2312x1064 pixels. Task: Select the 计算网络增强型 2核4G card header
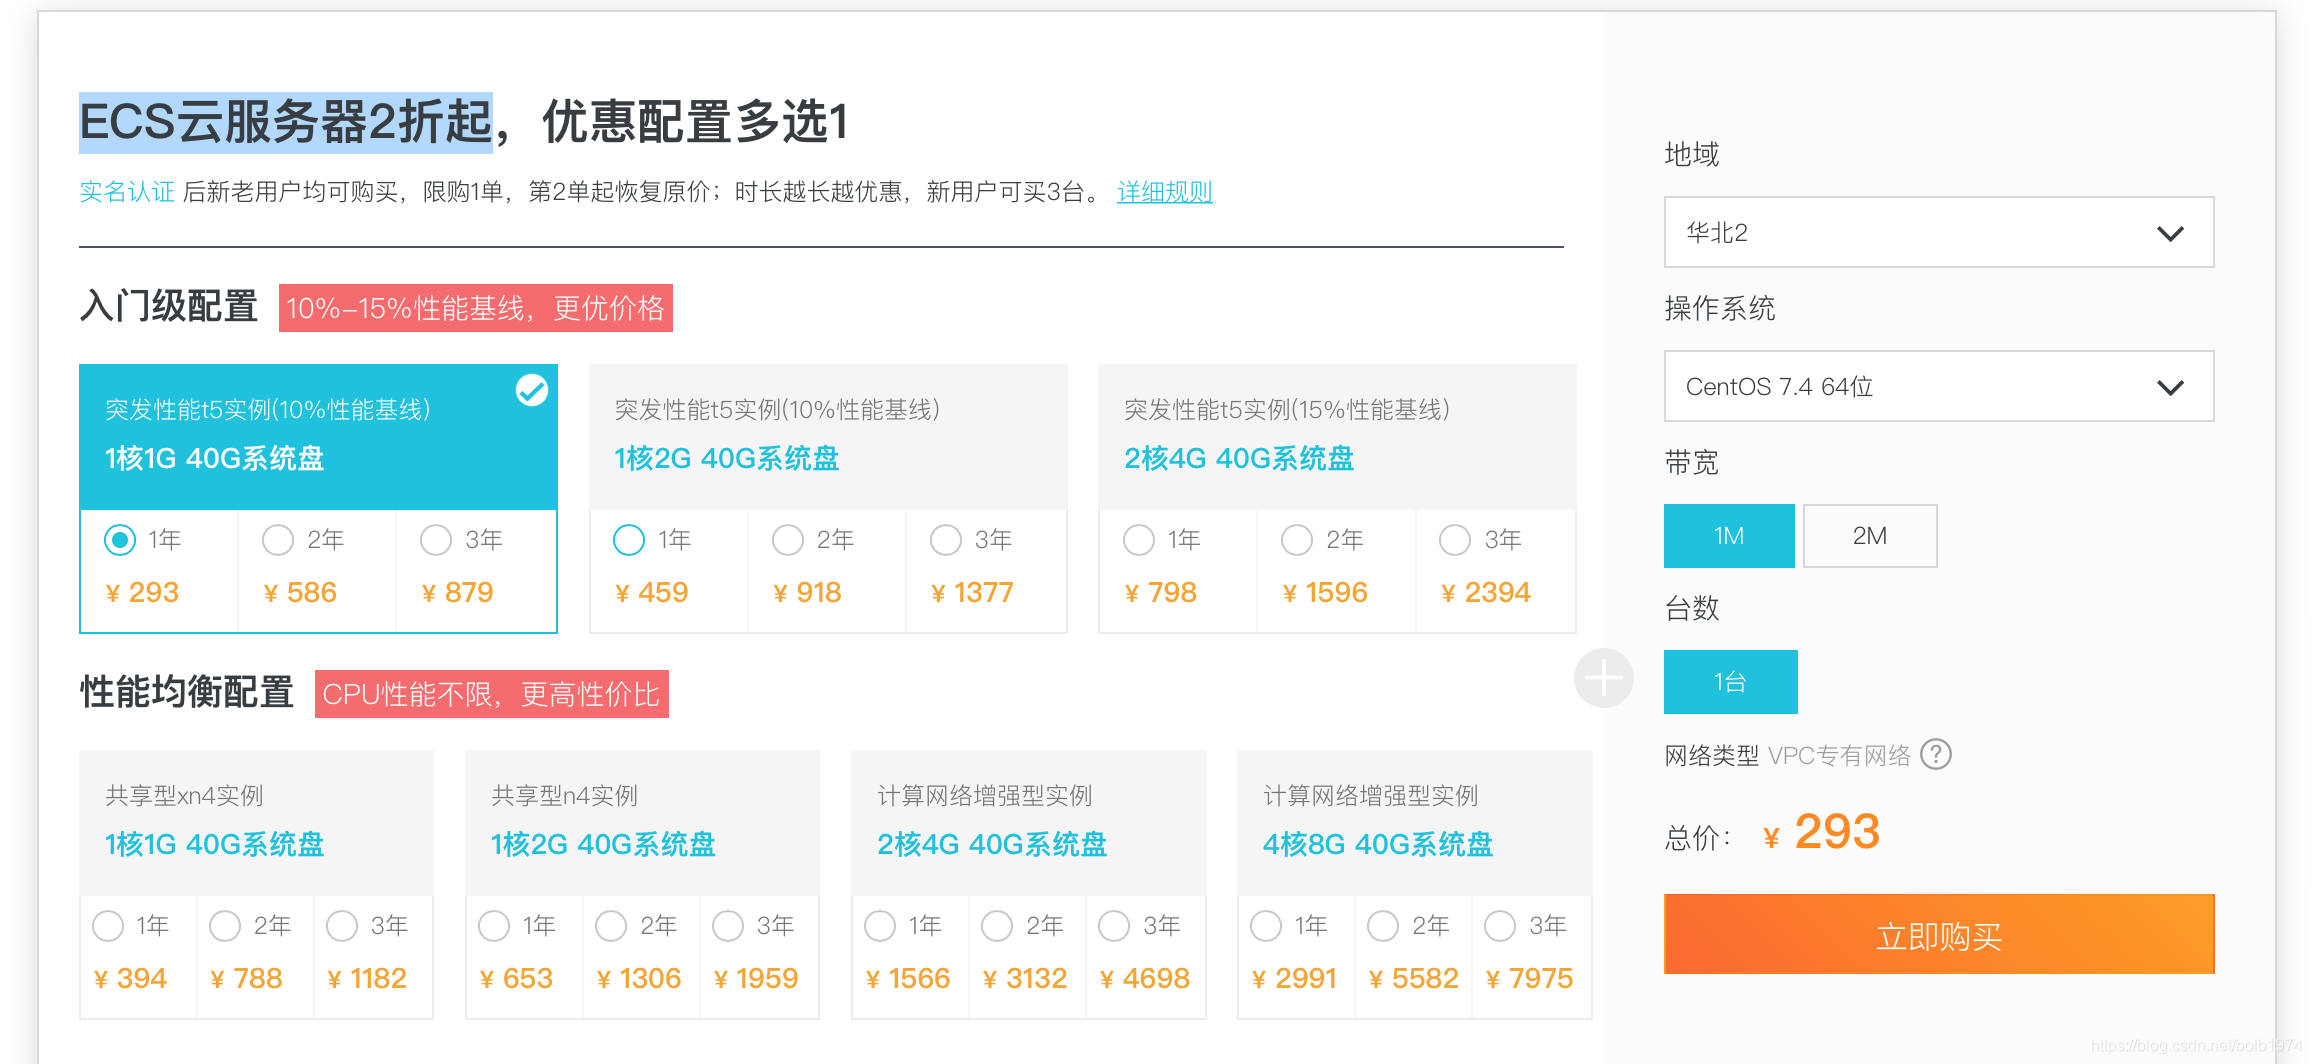(1028, 823)
